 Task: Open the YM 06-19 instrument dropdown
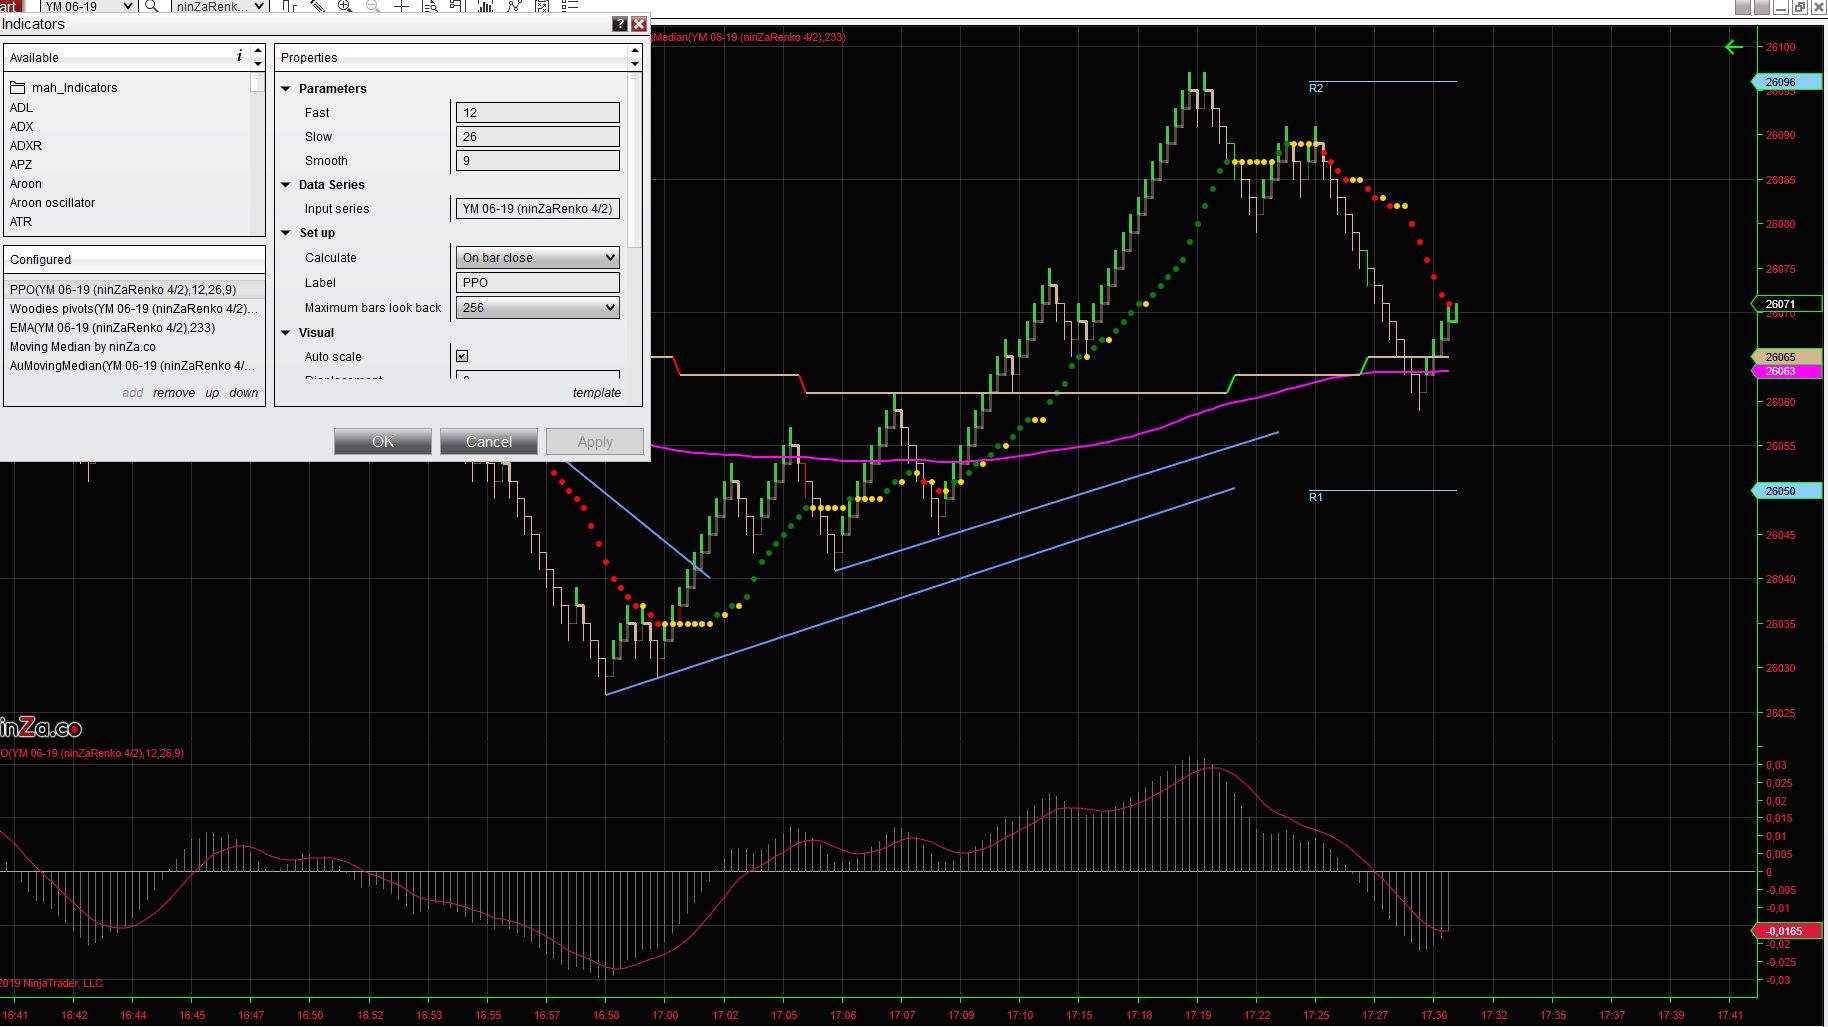[88, 6]
